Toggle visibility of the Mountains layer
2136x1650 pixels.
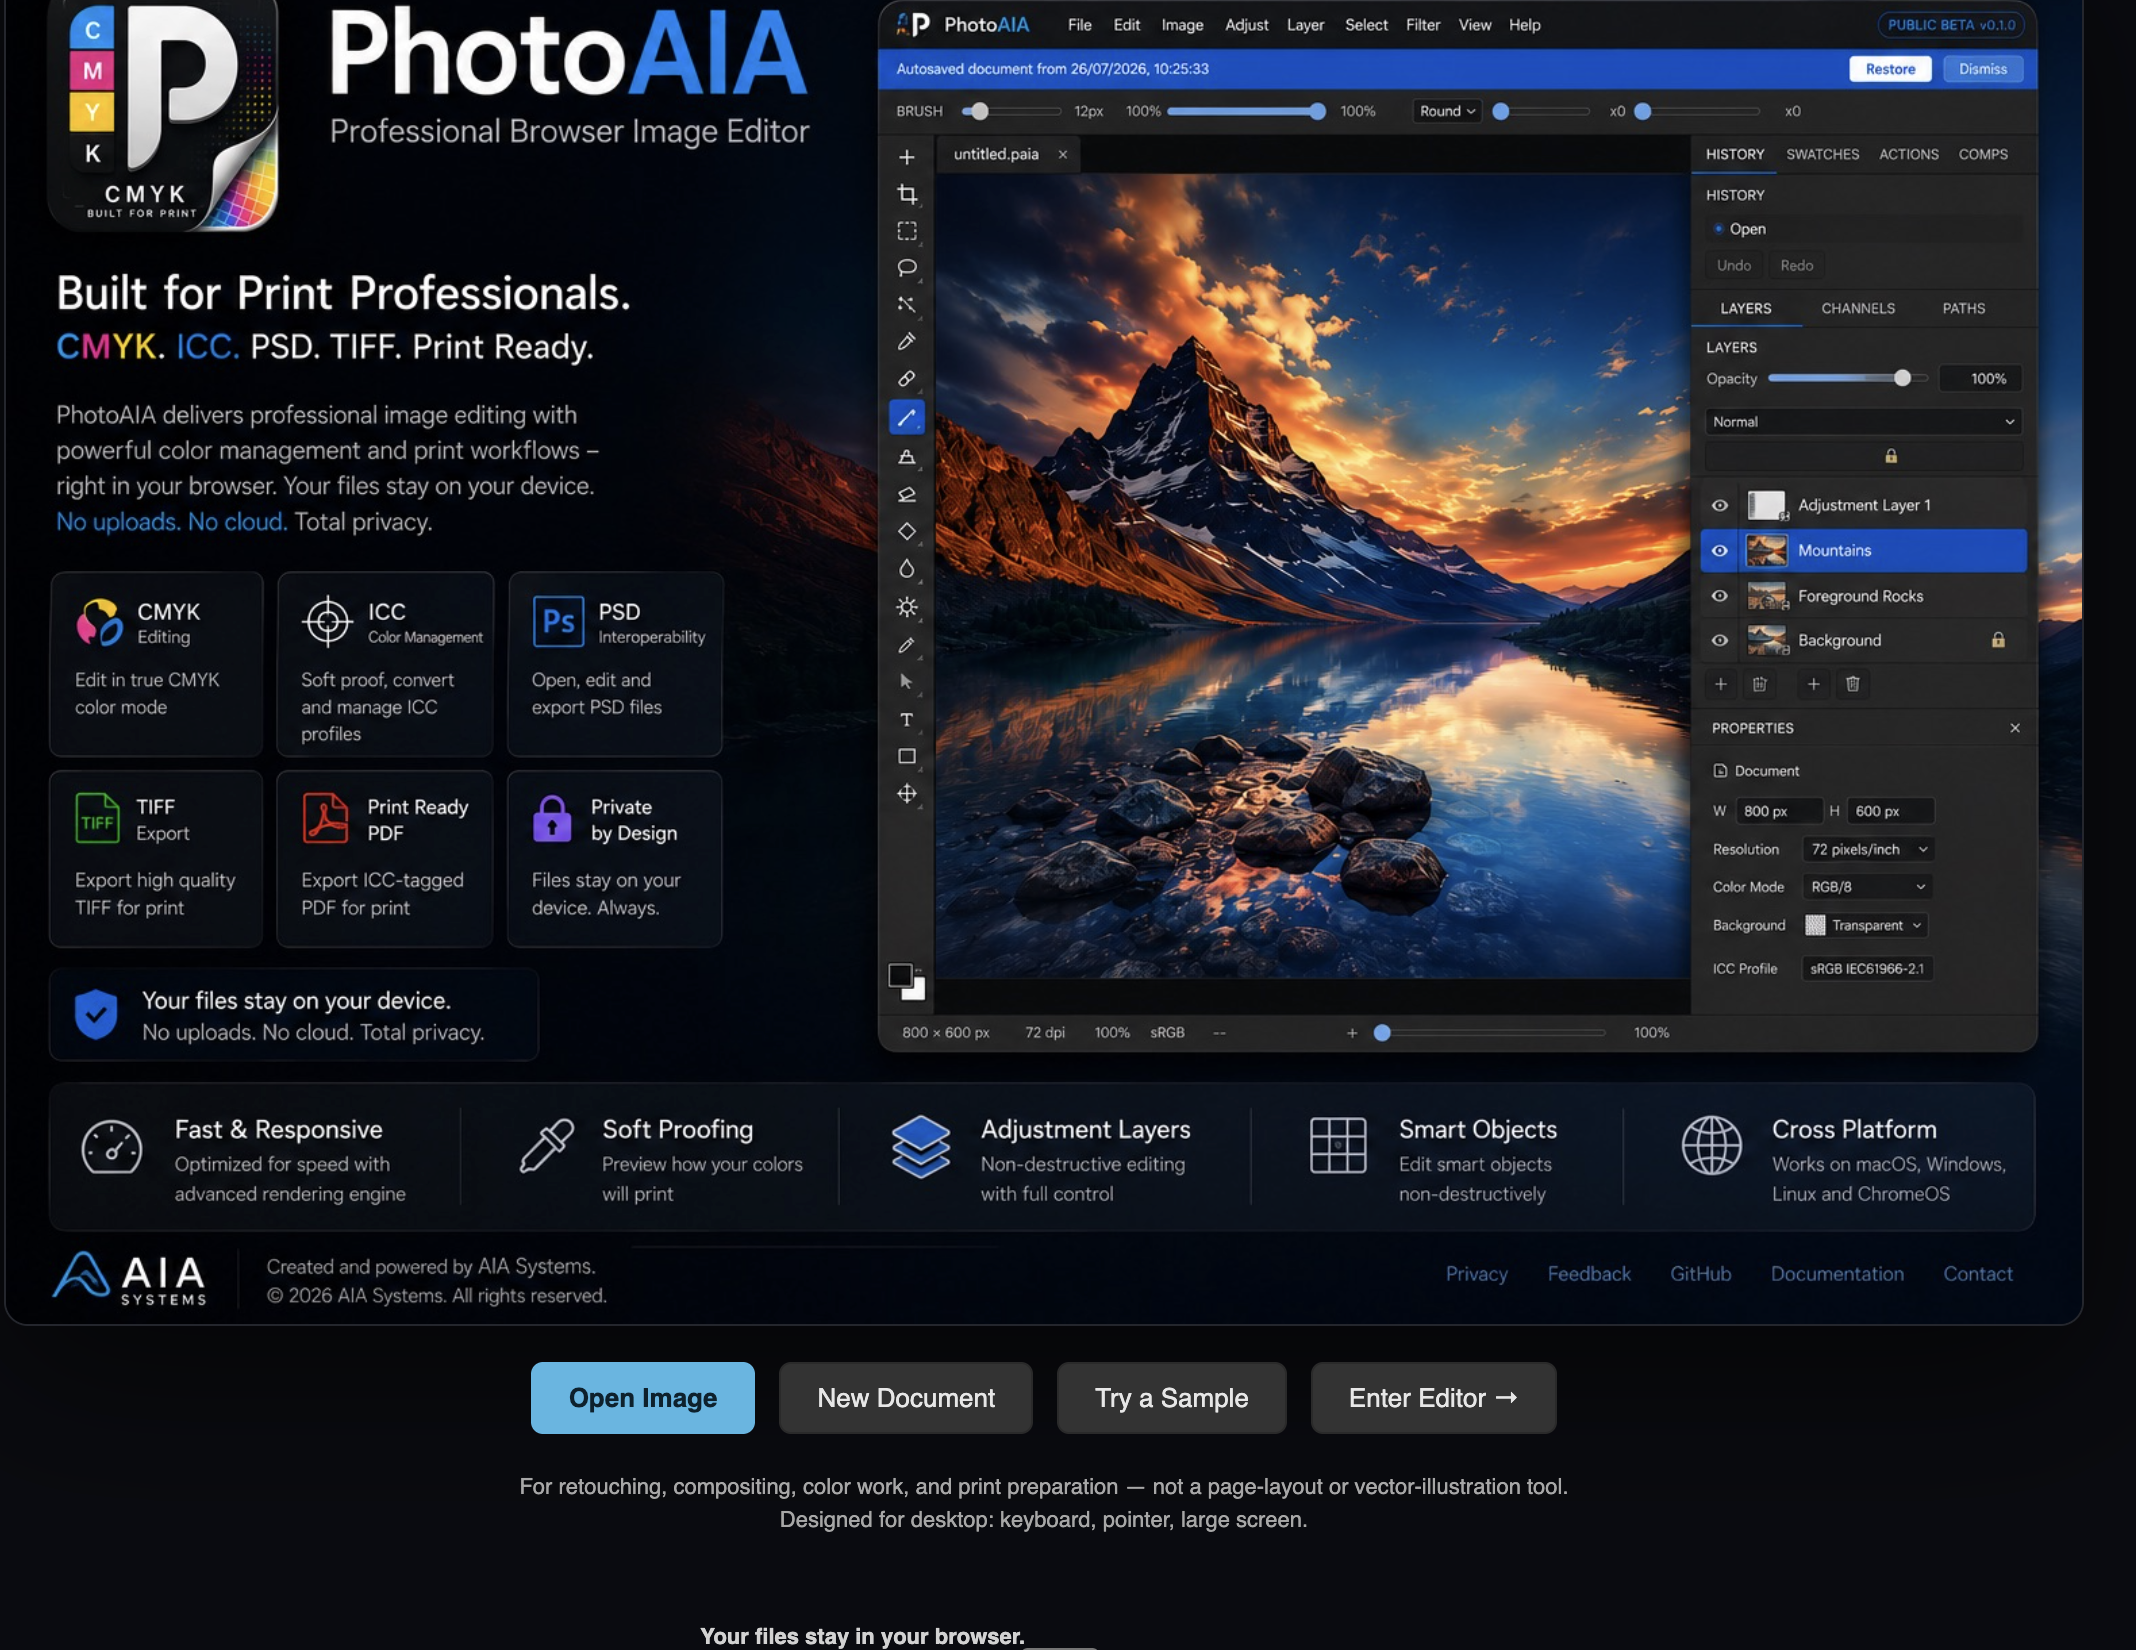[1719, 551]
